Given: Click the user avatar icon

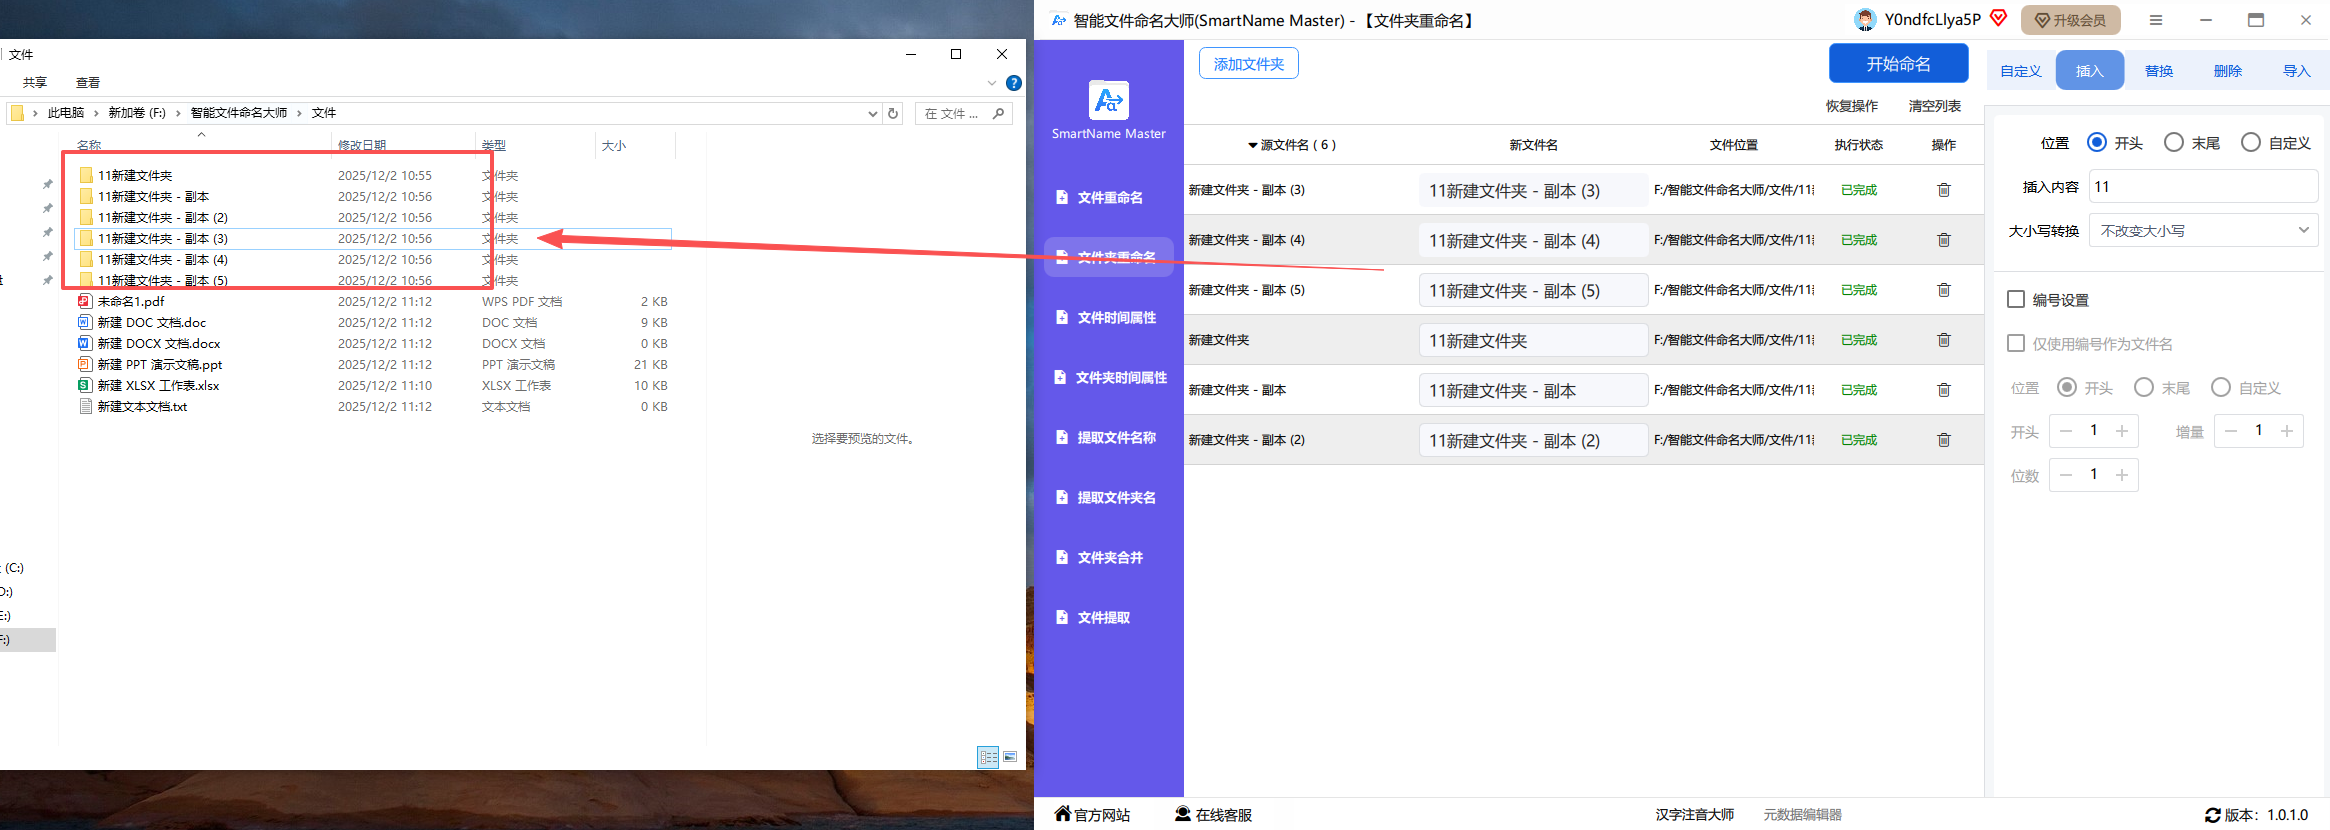Looking at the screenshot, I should [x=1864, y=20].
